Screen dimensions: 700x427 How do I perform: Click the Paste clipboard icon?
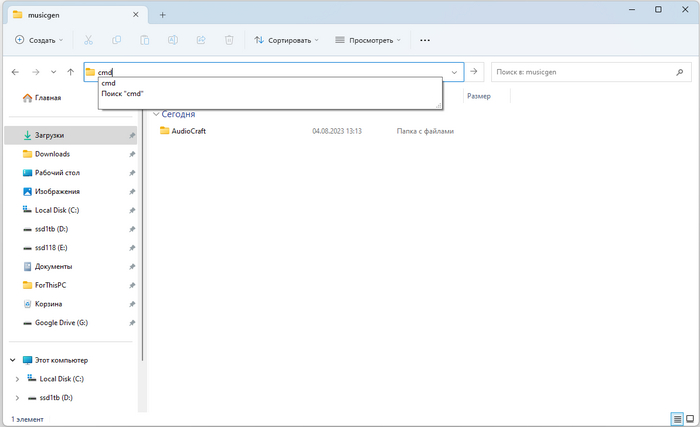tap(145, 40)
